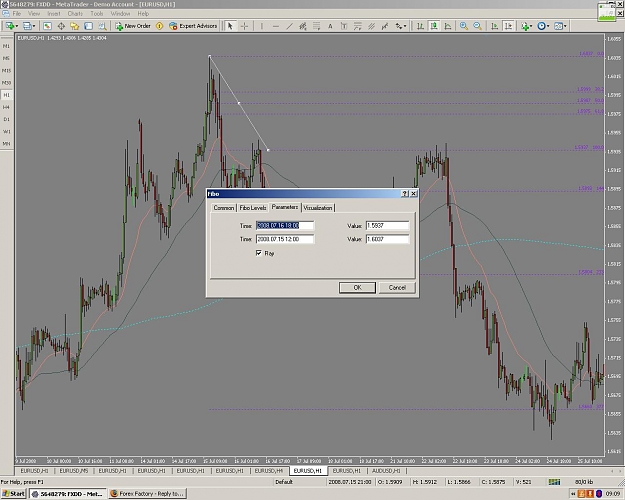The width and height of the screenshot is (625, 500).
Task: Toggle the Market Watch window icon
Action: pyautogui.click(x=47, y=26)
